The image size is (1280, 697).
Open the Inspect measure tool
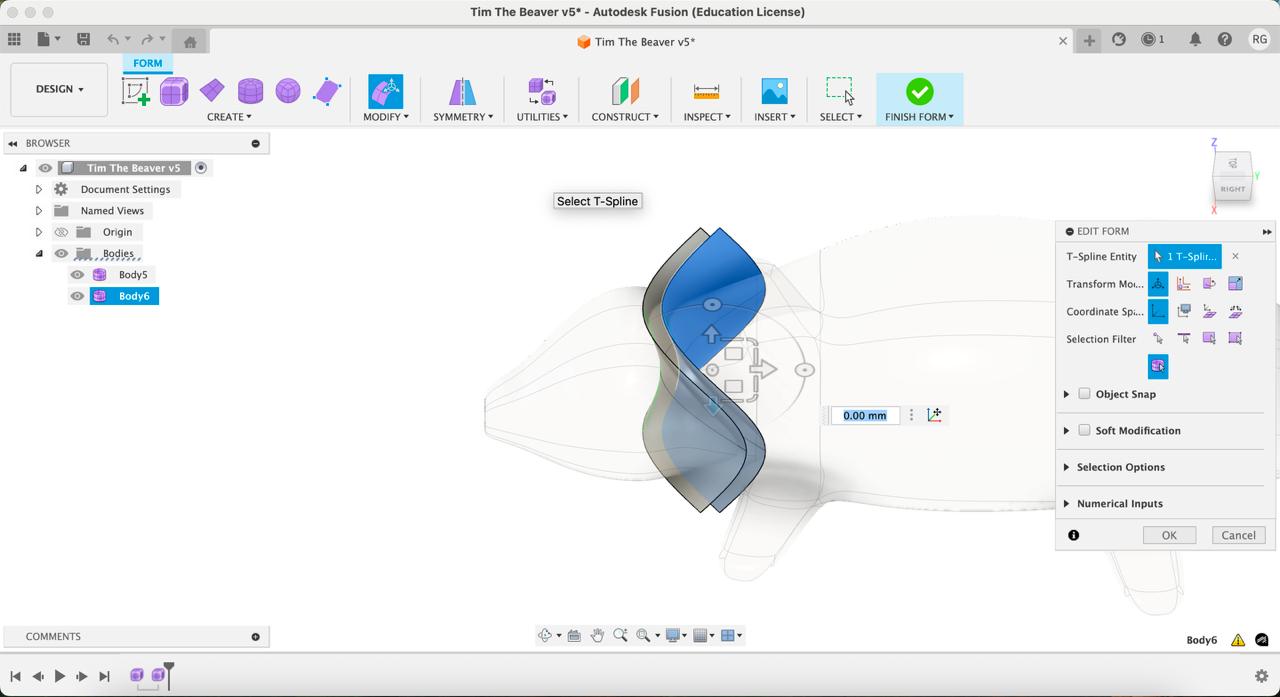pyautogui.click(x=706, y=92)
